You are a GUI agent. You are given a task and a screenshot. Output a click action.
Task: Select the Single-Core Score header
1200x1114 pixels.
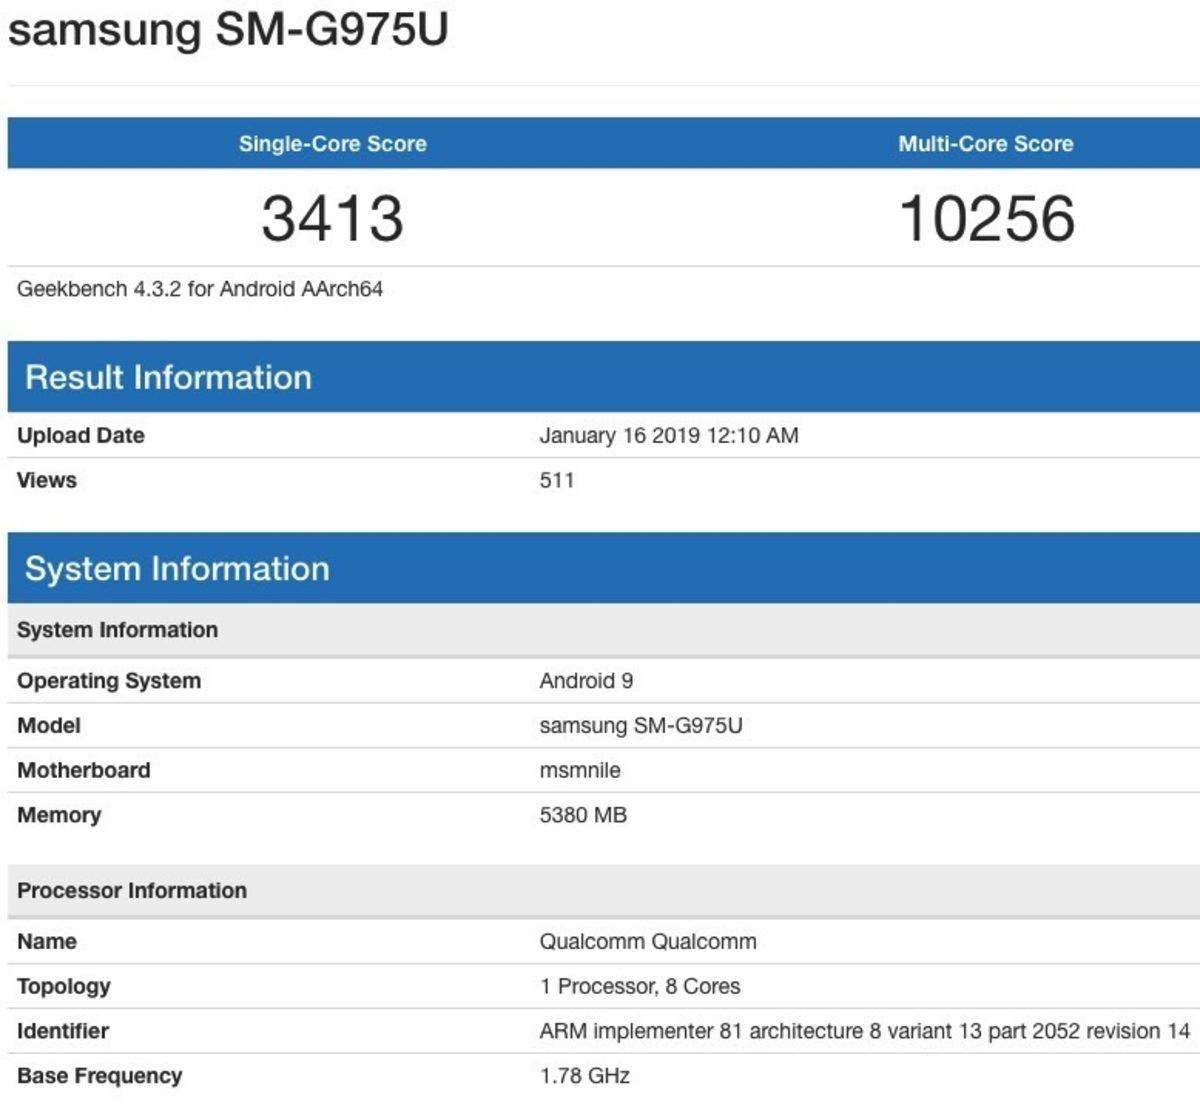pyautogui.click(x=332, y=143)
